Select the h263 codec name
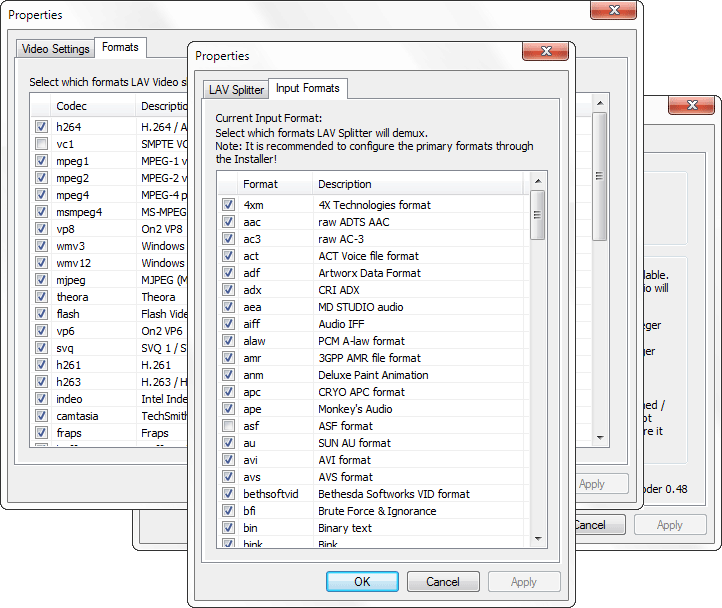This screenshot has width=722, height=608. coord(68,382)
